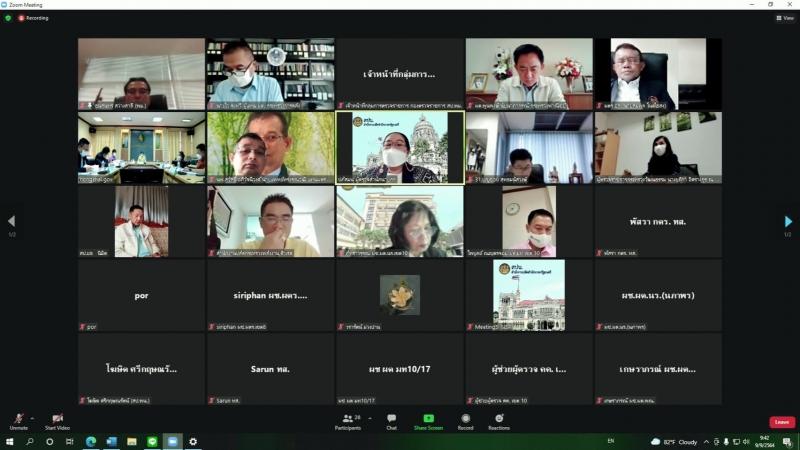The width and height of the screenshot is (800, 450).
Task: Select the conference room video tile
Action: click(x=141, y=147)
